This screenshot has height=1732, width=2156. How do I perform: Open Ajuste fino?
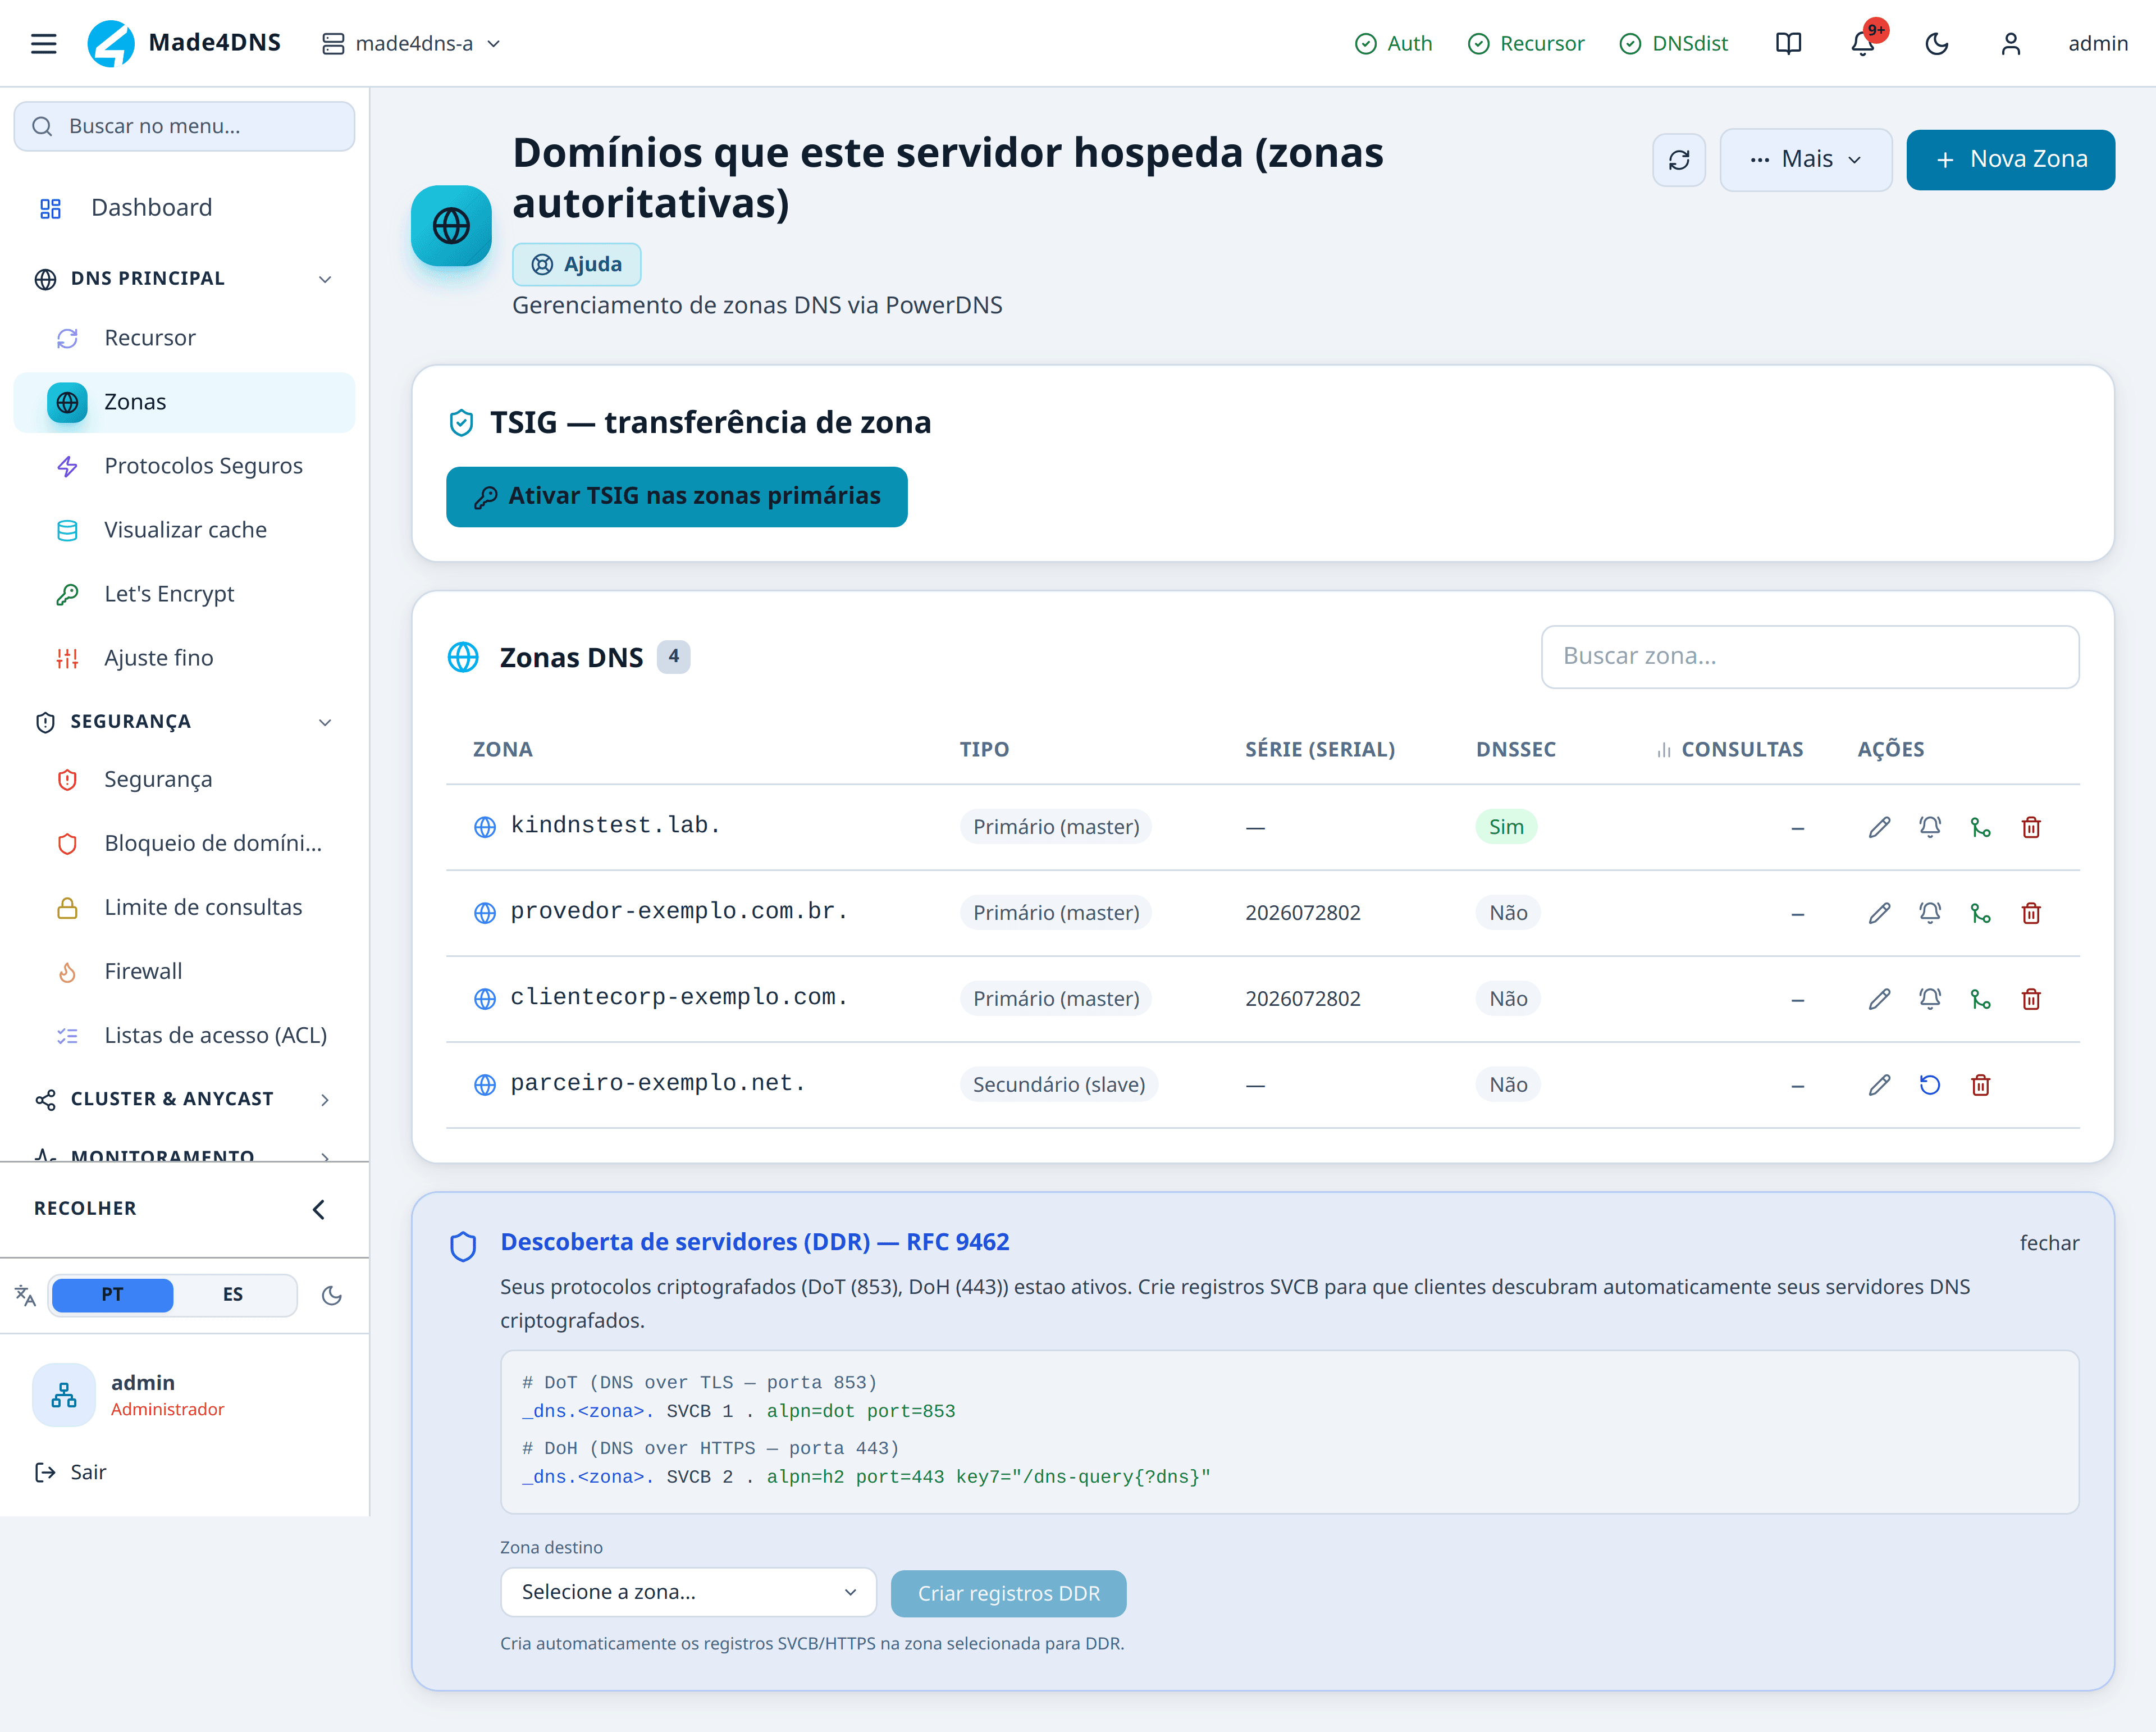click(184, 658)
